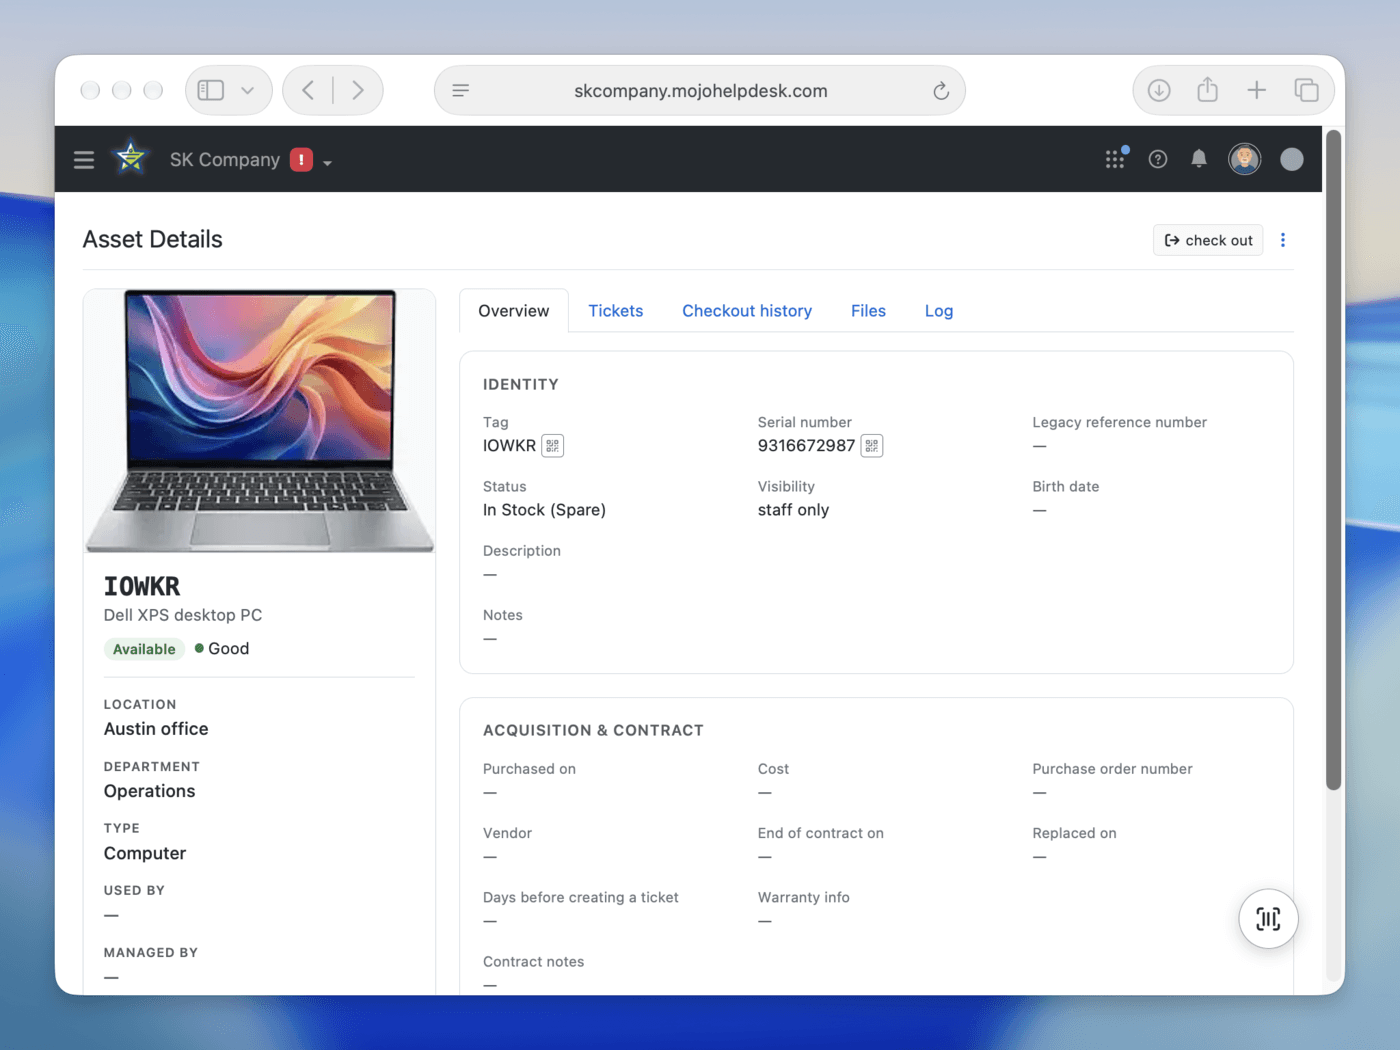Open the browser downloads icon
Screen dimensions: 1400x1050
pyautogui.click(x=1159, y=91)
